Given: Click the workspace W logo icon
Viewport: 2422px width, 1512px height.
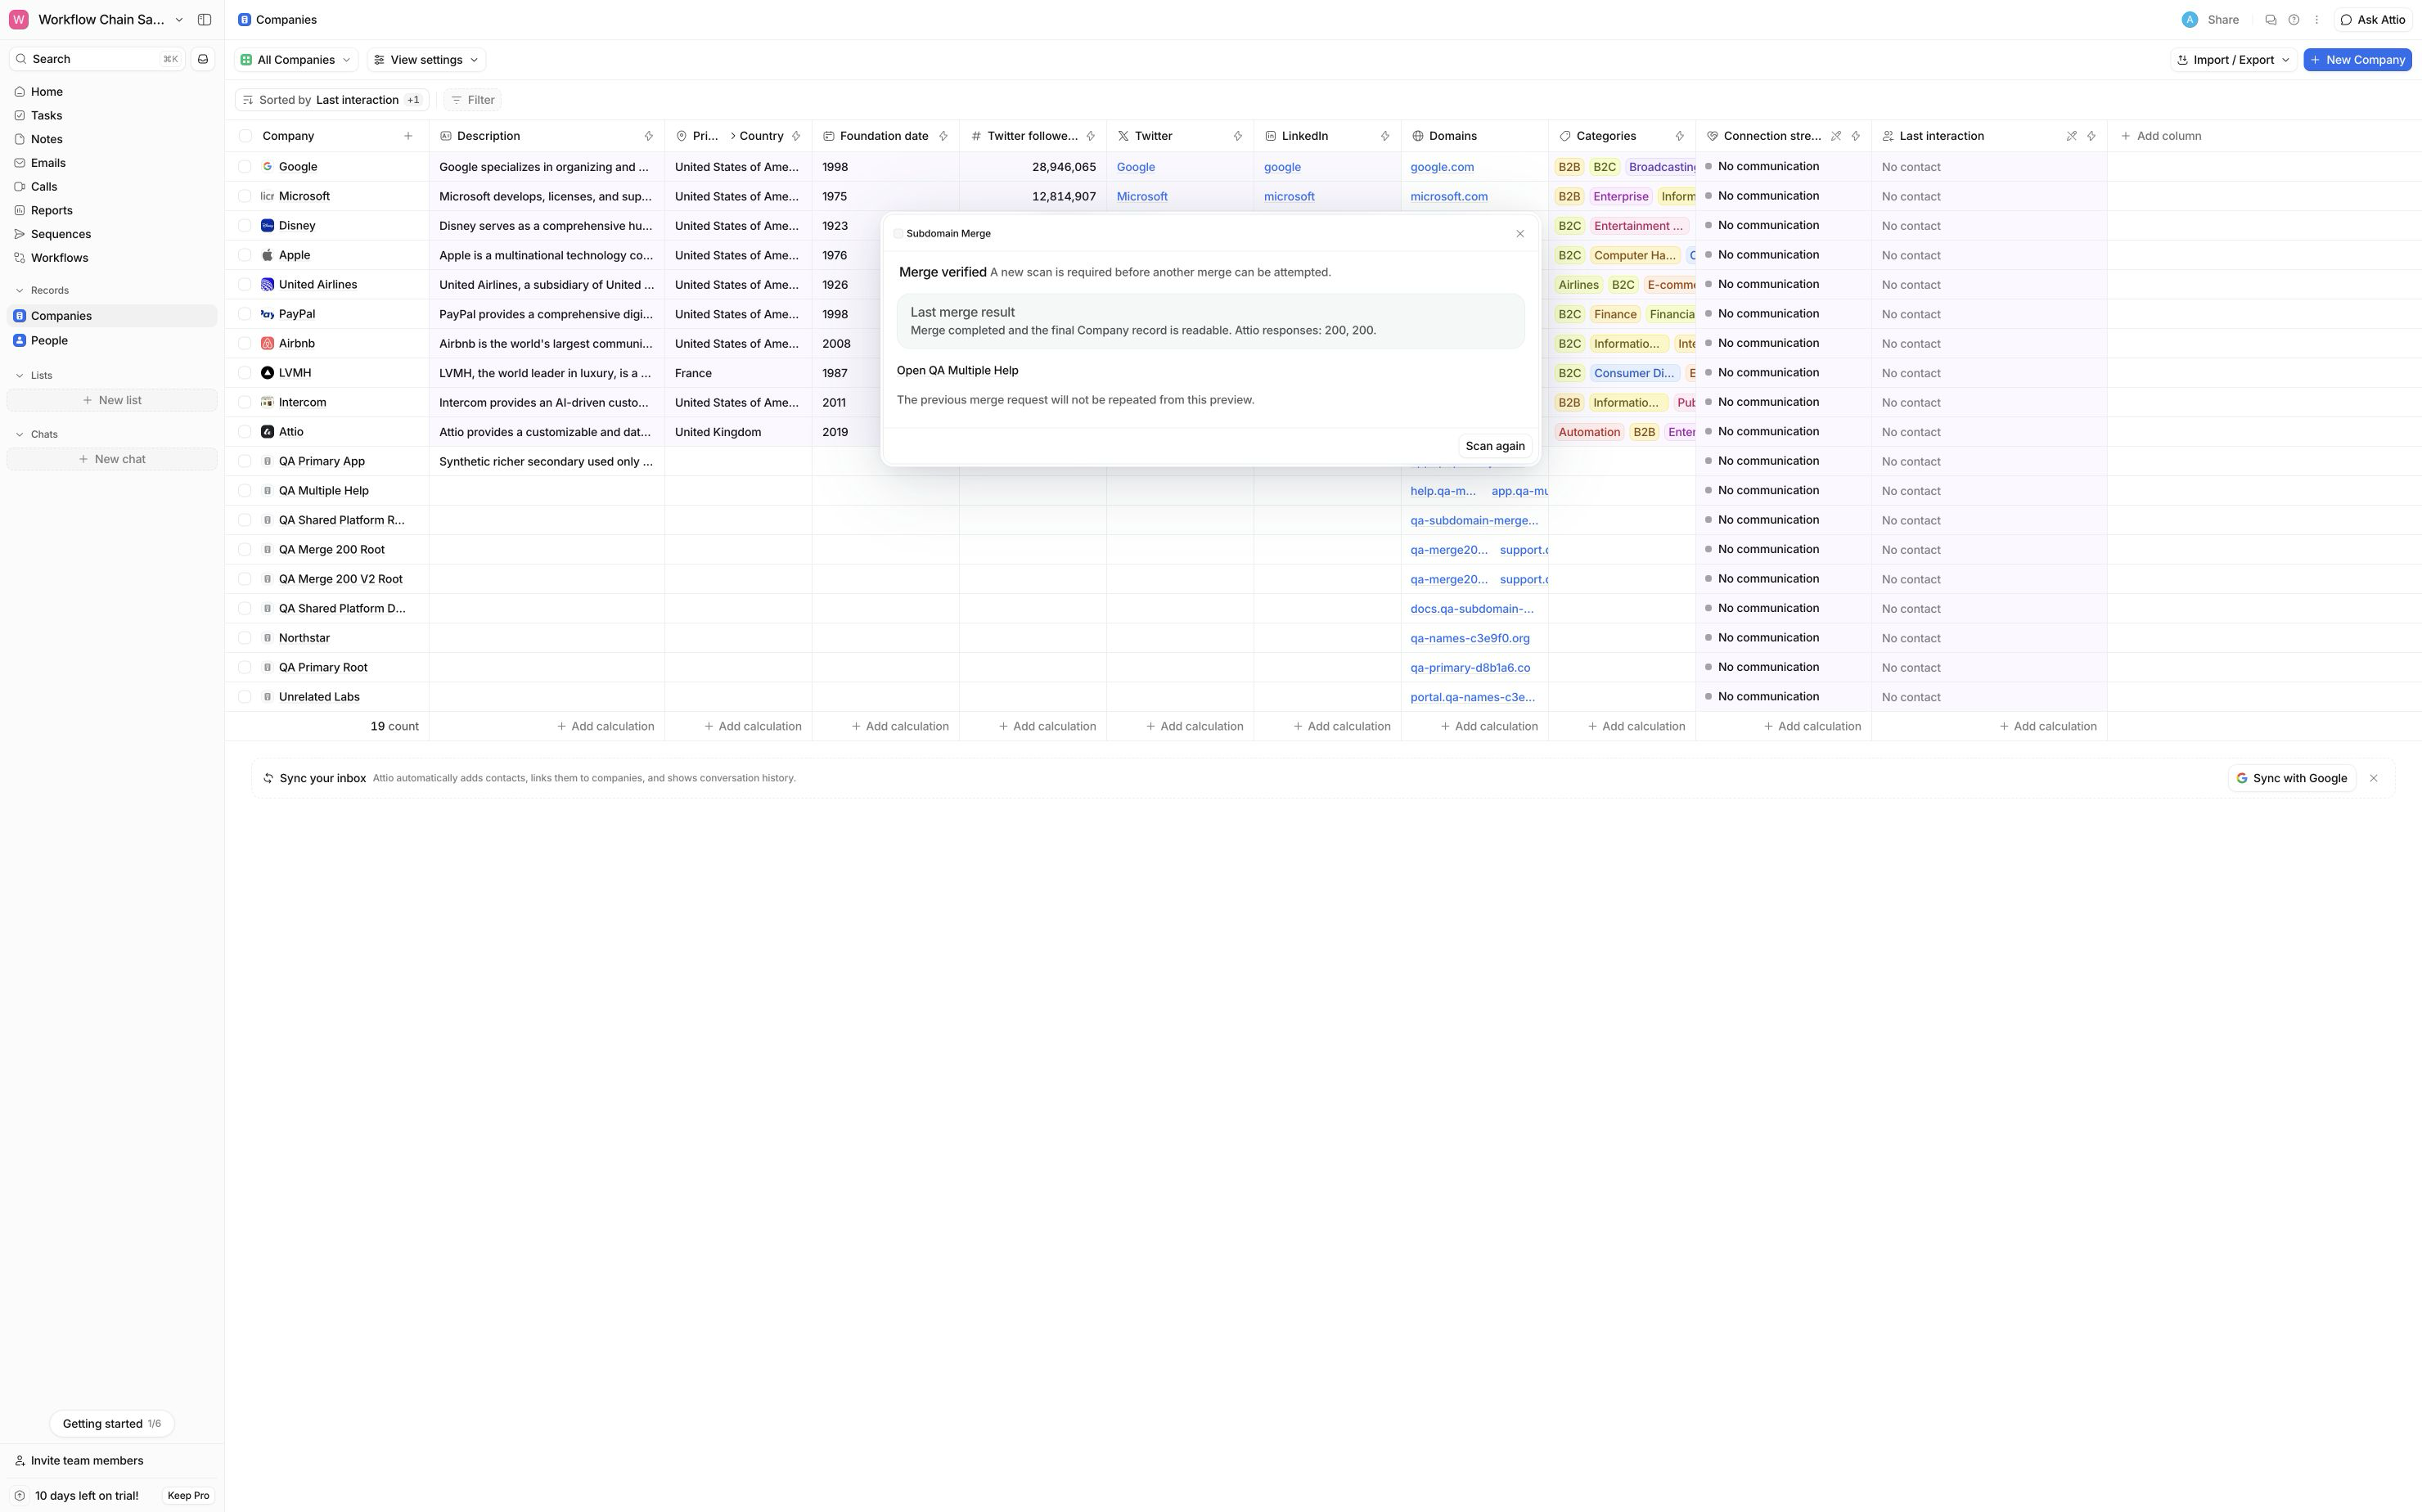Looking at the screenshot, I should tap(19, 20).
